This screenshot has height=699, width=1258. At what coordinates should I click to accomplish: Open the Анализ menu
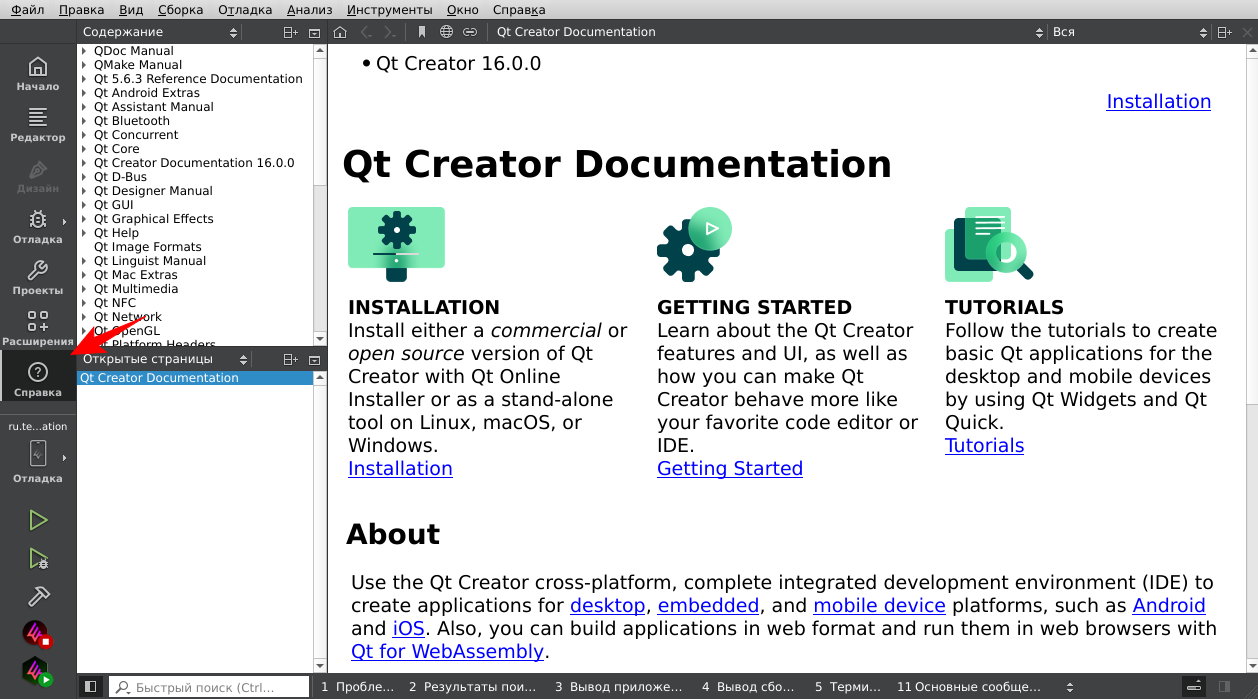[x=309, y=10]
